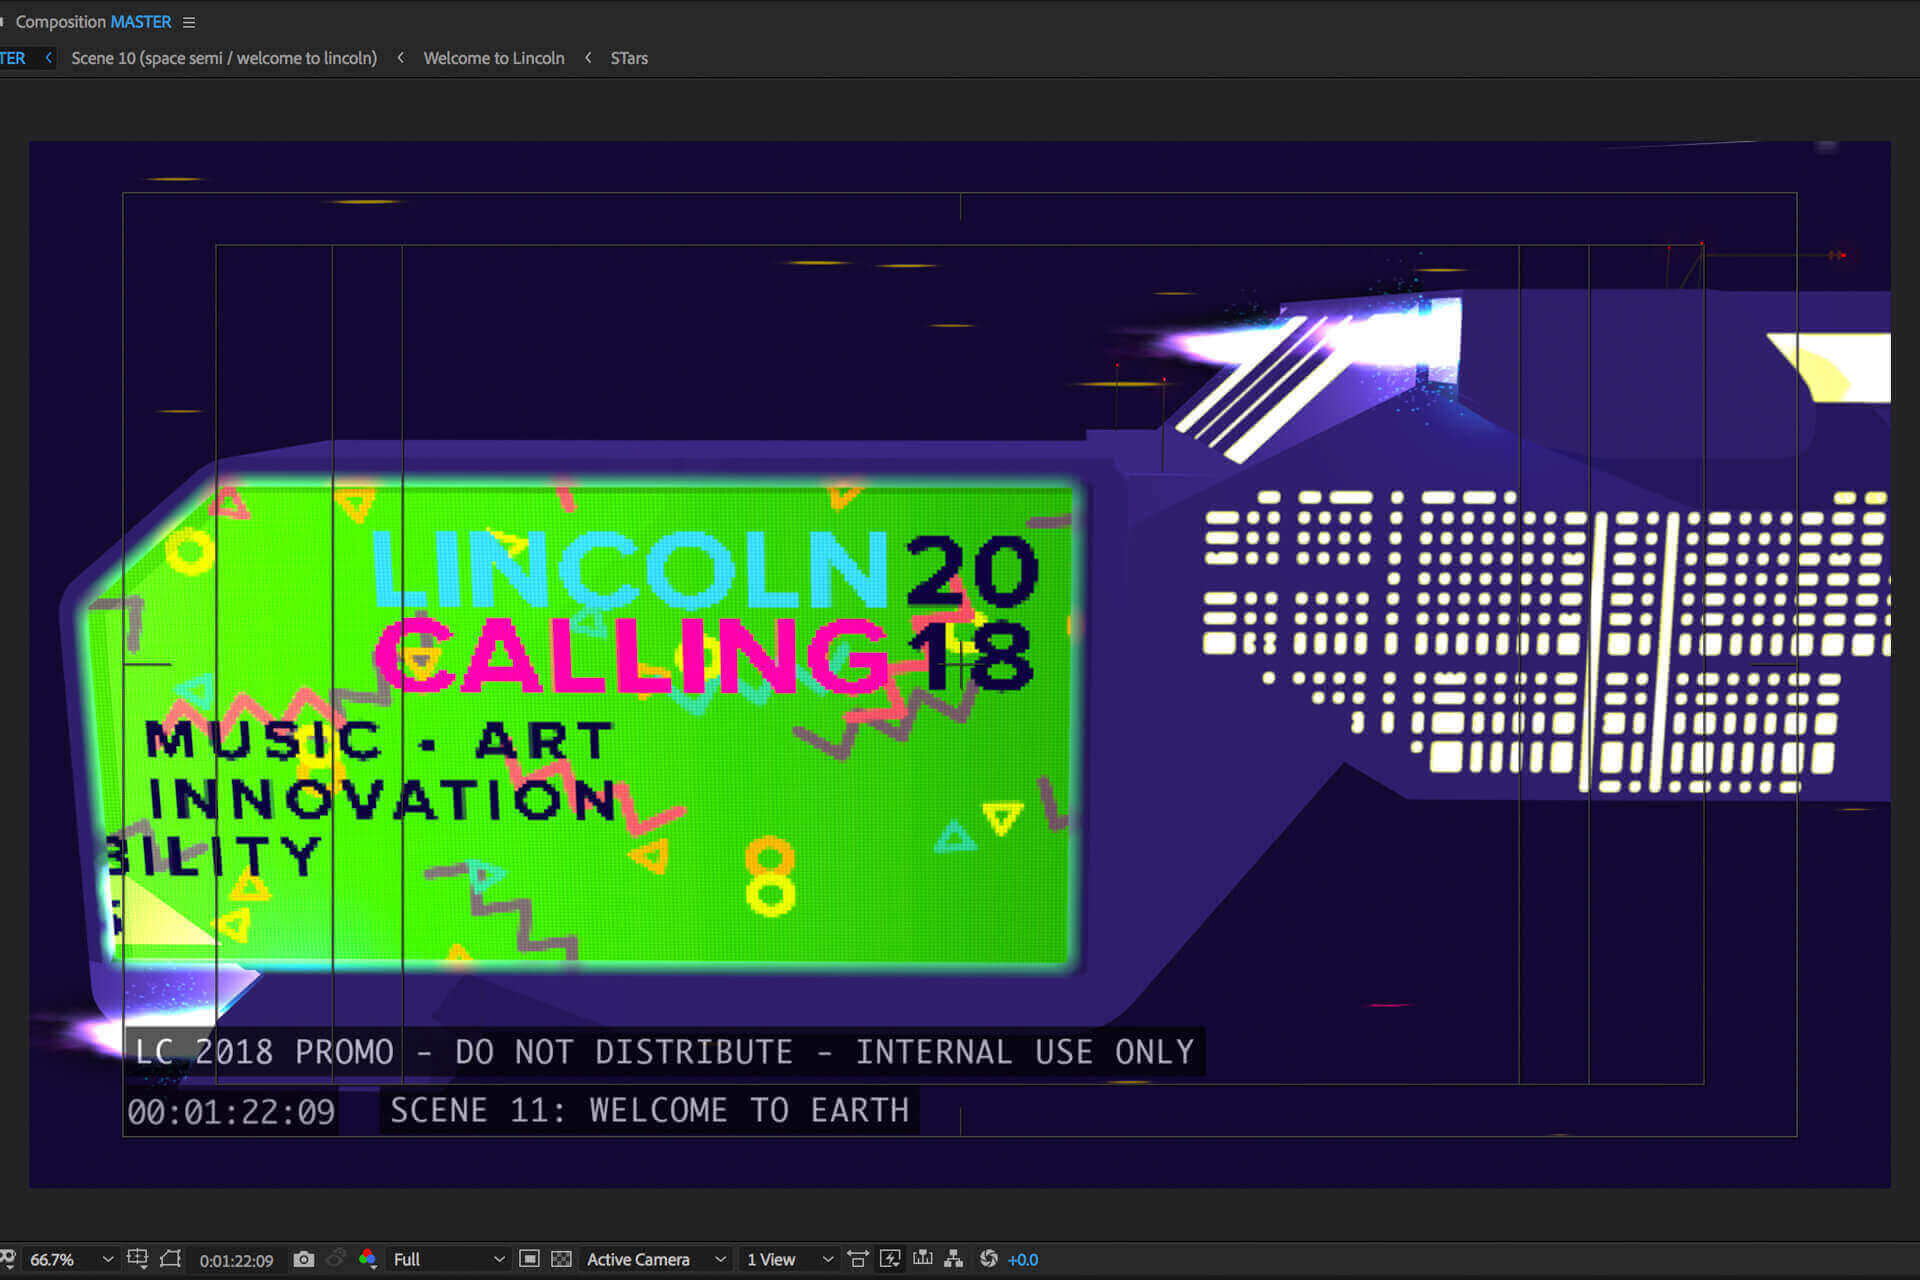Click the blue back chevron before Scene 10
This screenshot has height=1280, width=1920.
point(48,58)
